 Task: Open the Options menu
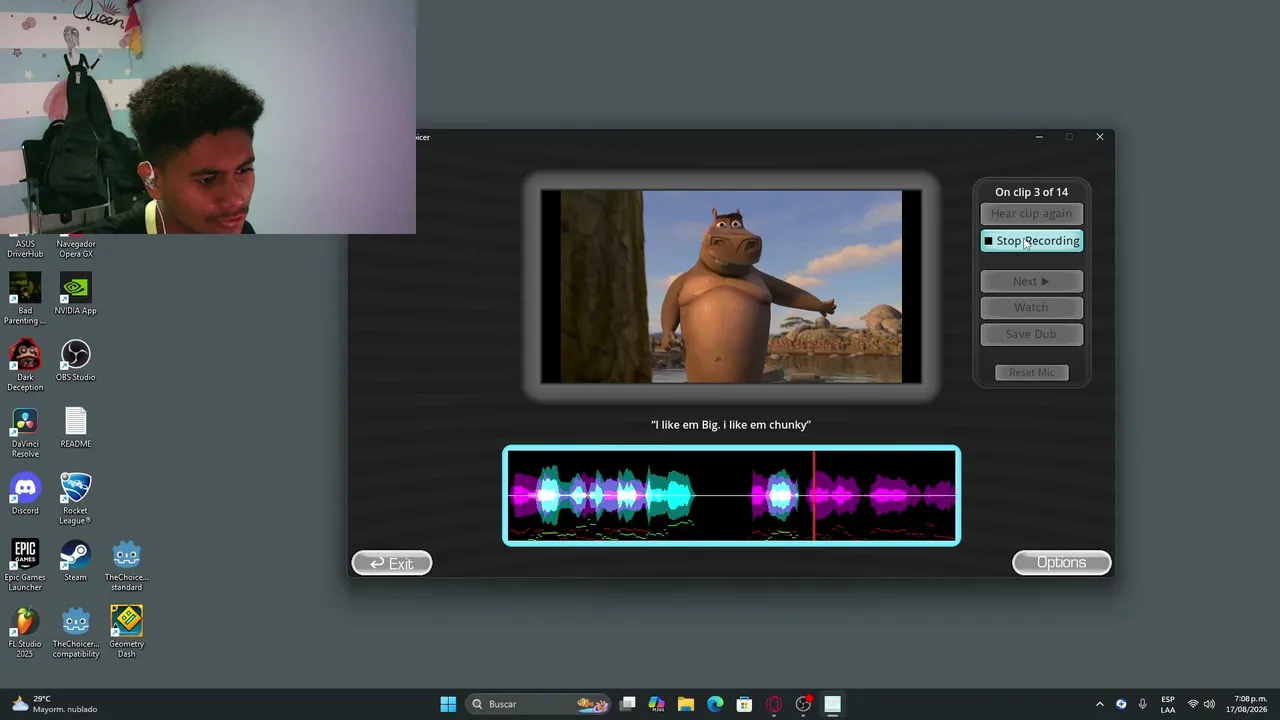[x=1061, y=562]
